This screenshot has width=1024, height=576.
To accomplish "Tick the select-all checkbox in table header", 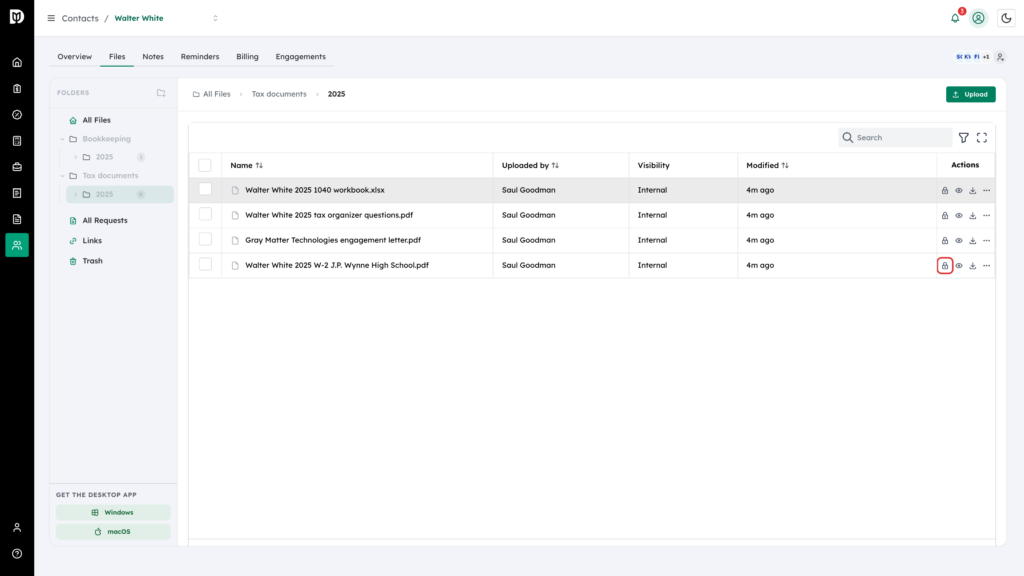I will 205,165.
